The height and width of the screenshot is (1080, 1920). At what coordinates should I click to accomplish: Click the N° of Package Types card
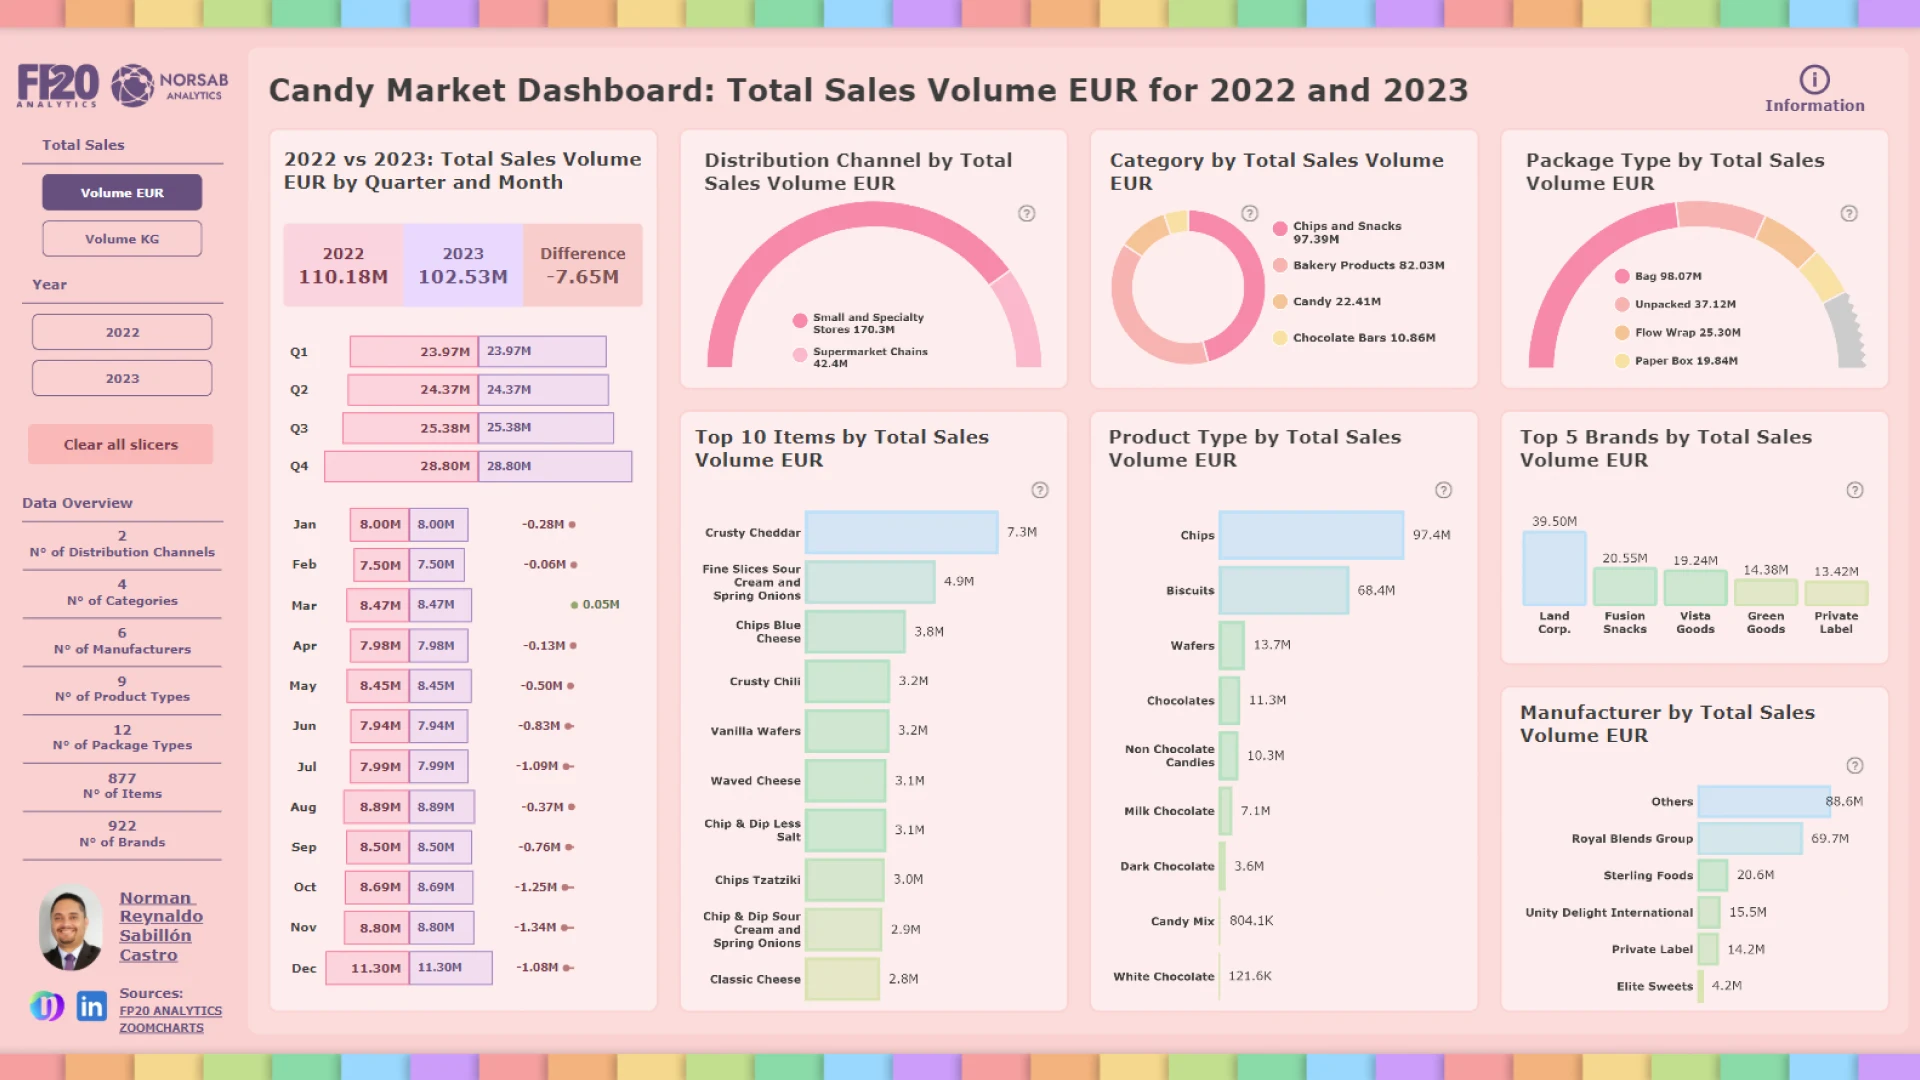(122, 738)
